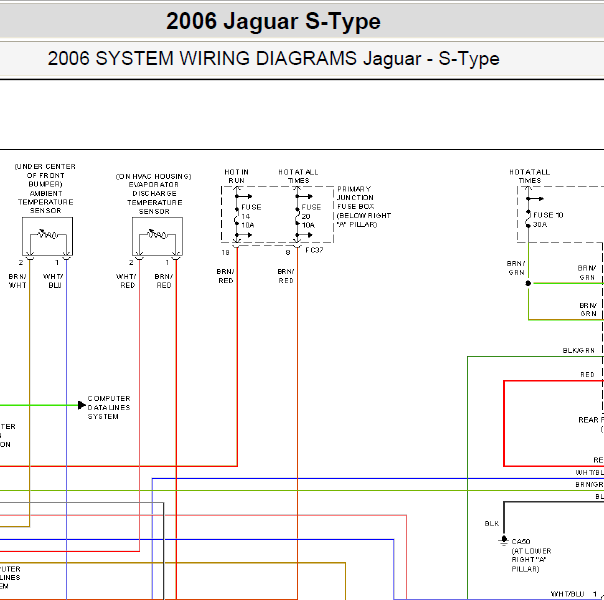The width and height of the screenshot is (604, 600).
Task: Click the BRN/RED label under evaporator sensor pin 1
Action: click(163, 281)
